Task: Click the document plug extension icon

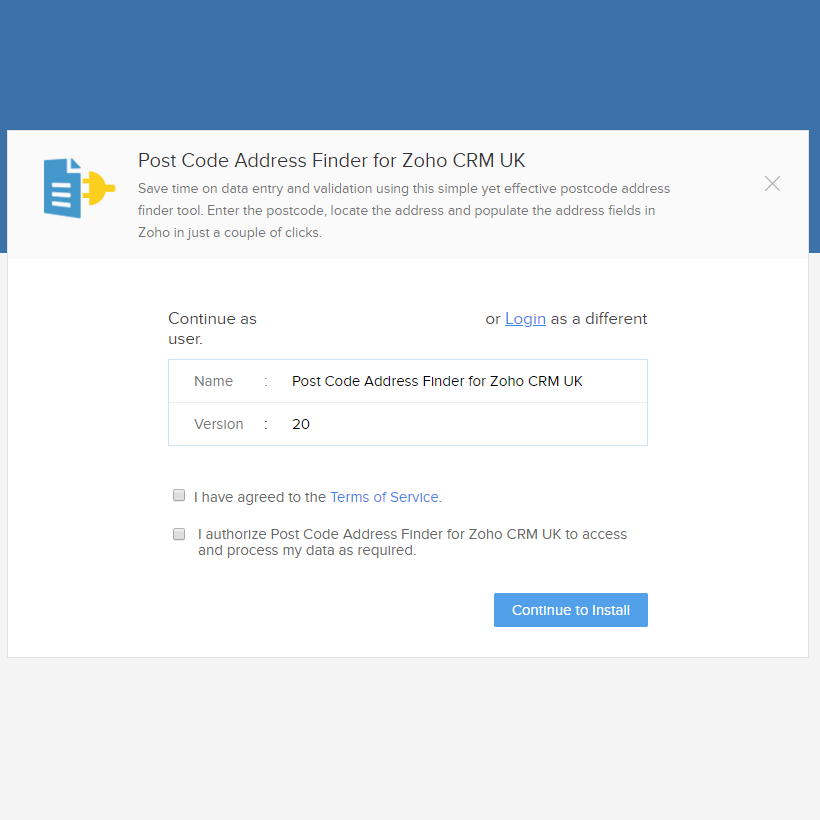Action: [x=79, y=188]
